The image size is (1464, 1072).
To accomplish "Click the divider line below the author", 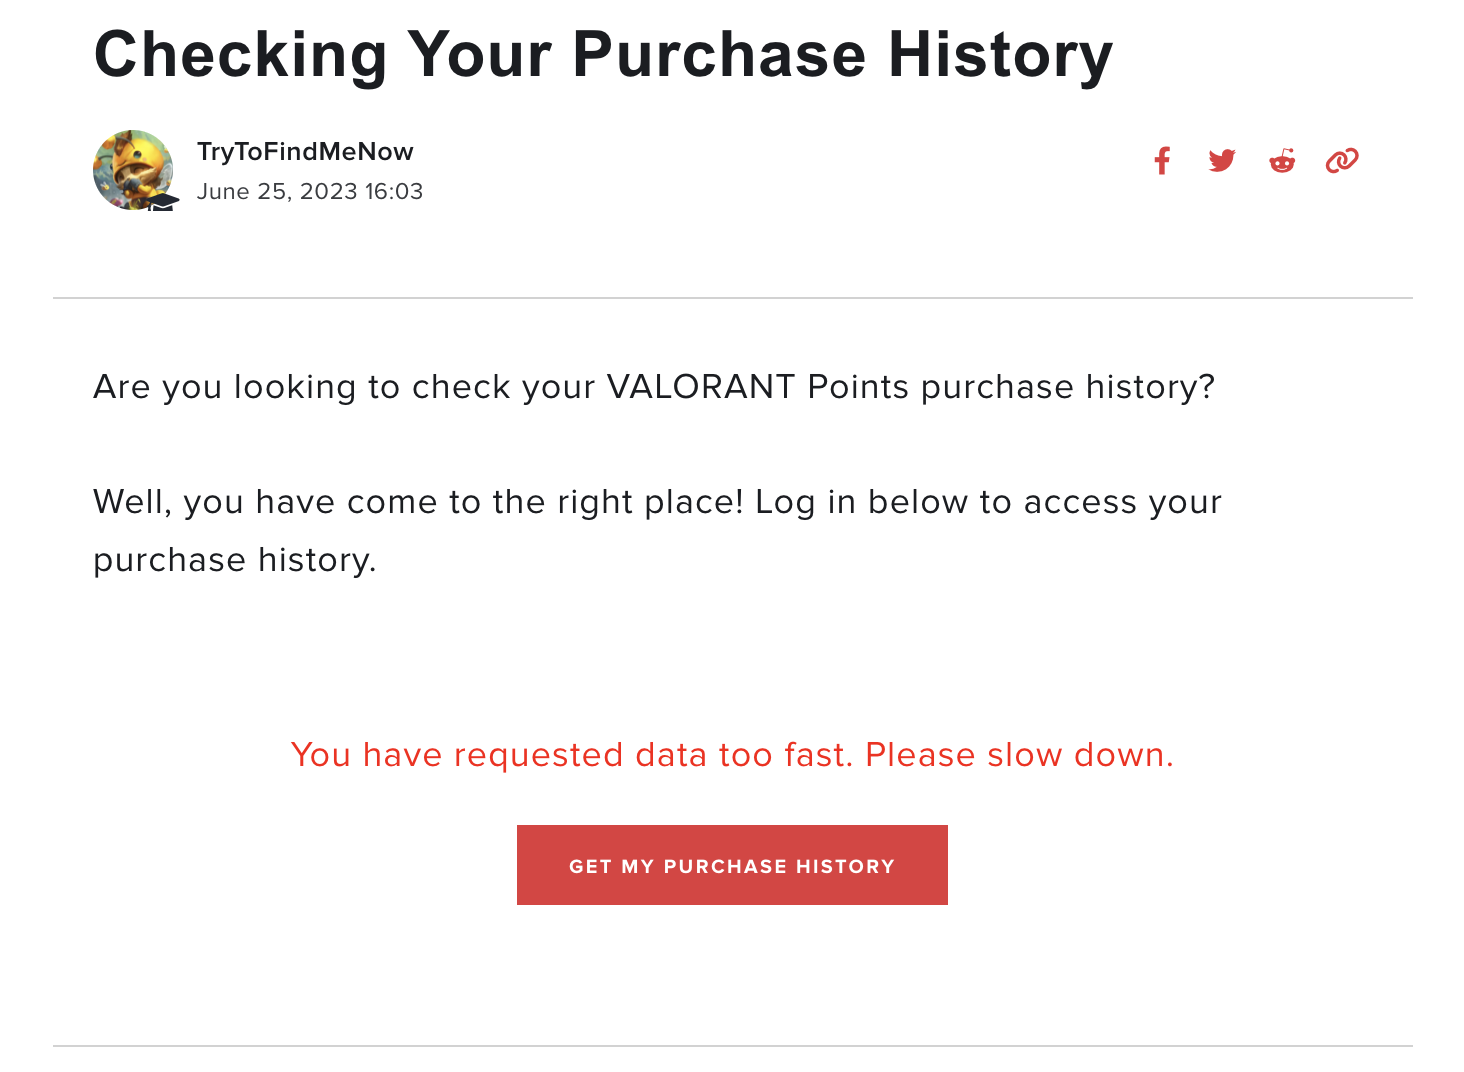I will (732, 298).
